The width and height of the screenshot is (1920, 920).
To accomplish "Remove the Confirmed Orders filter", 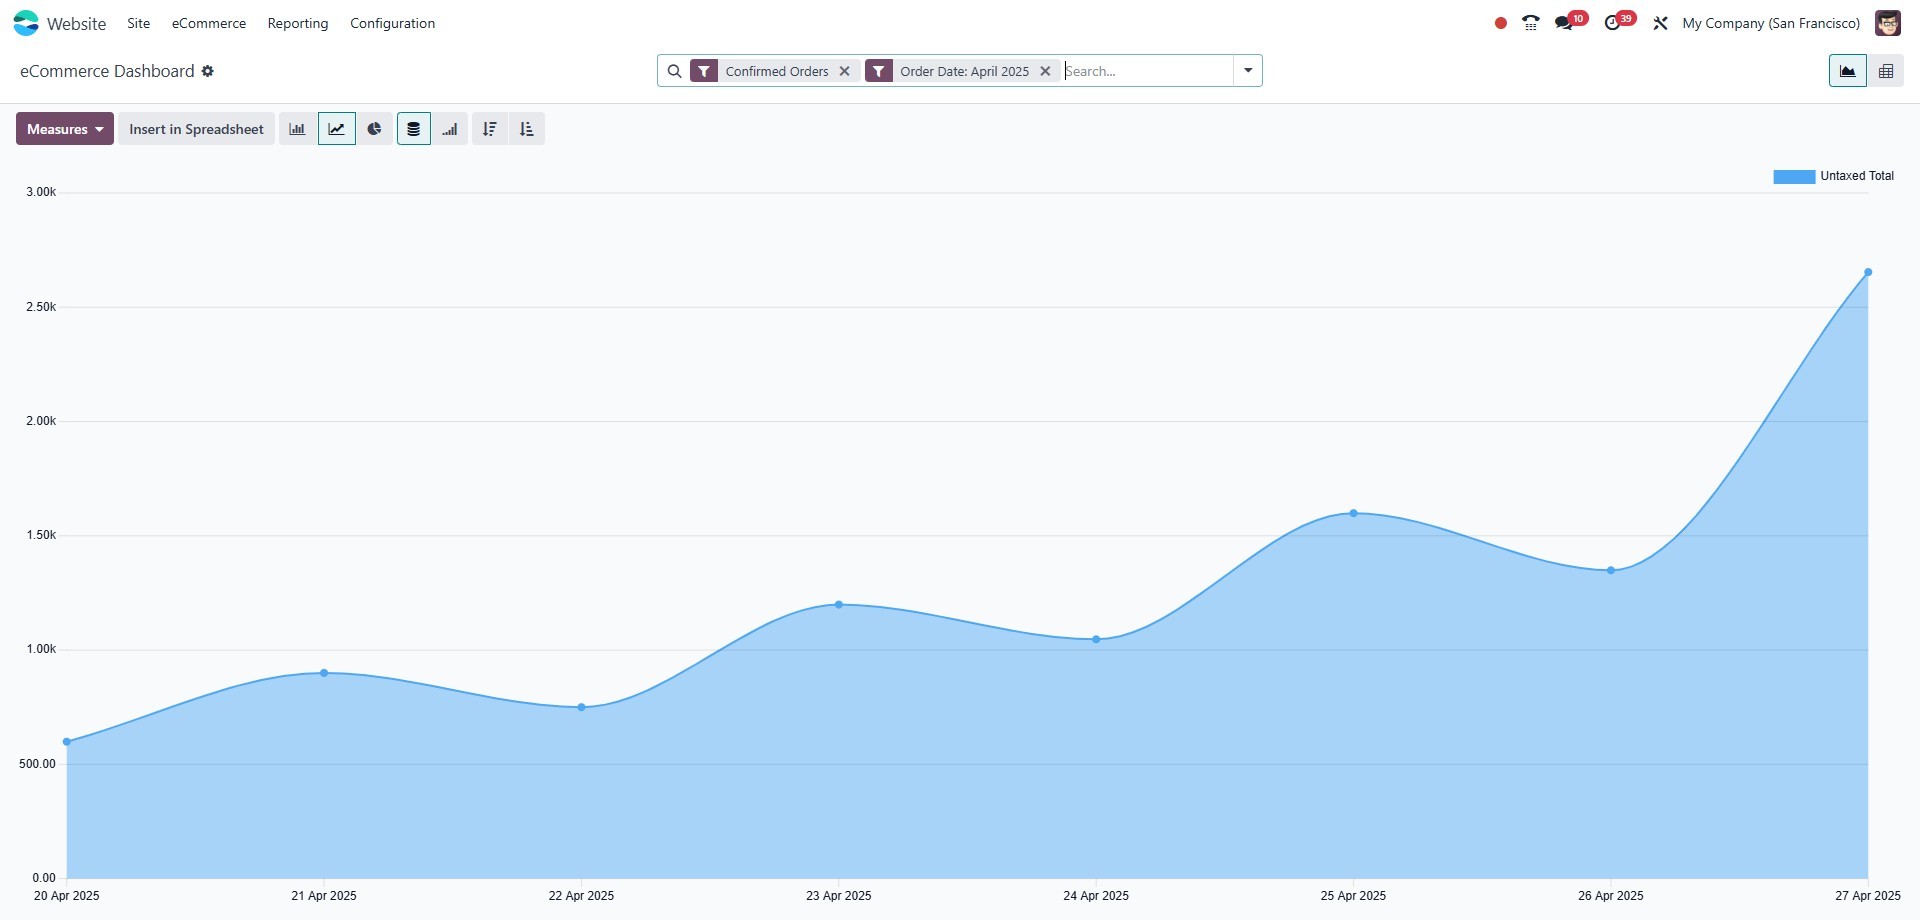I will (x=845, y=71).
